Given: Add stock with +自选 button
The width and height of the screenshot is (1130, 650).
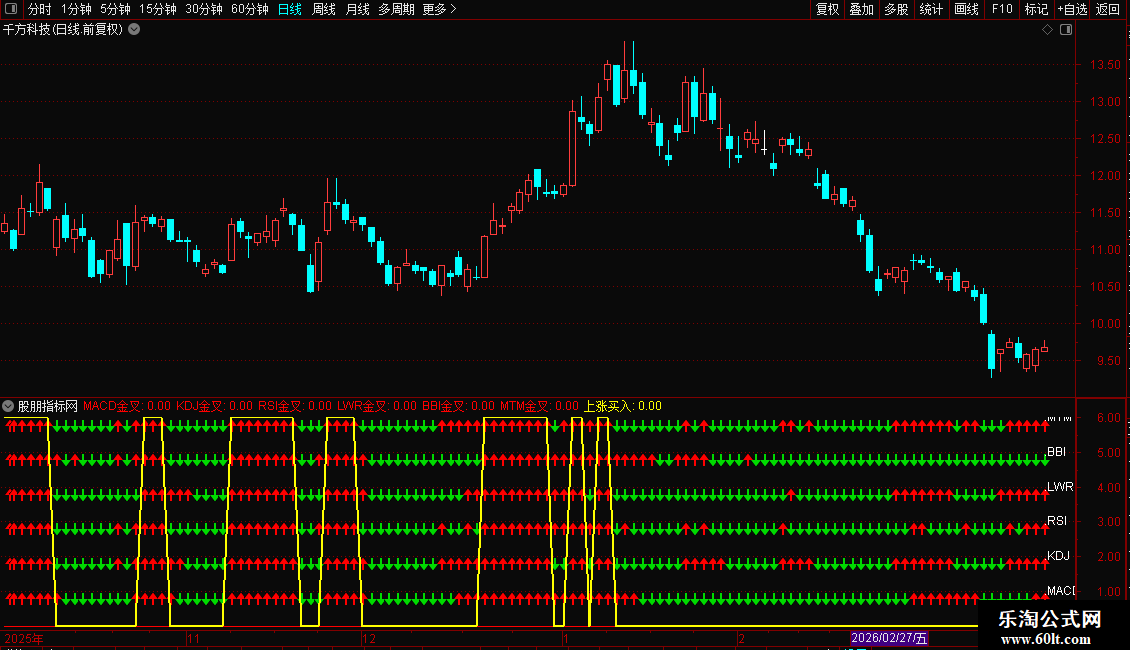Looking at the screenshot, I should 1072,9.
